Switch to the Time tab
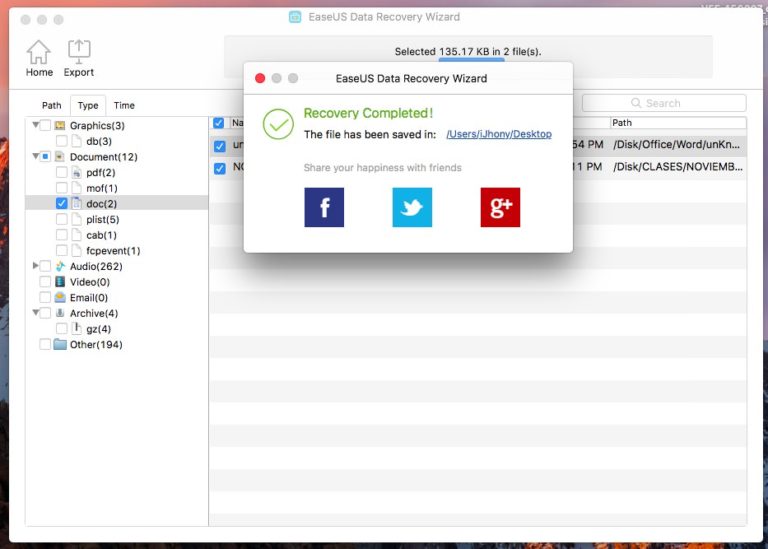768x549 pixels. (x=124, y=105)
